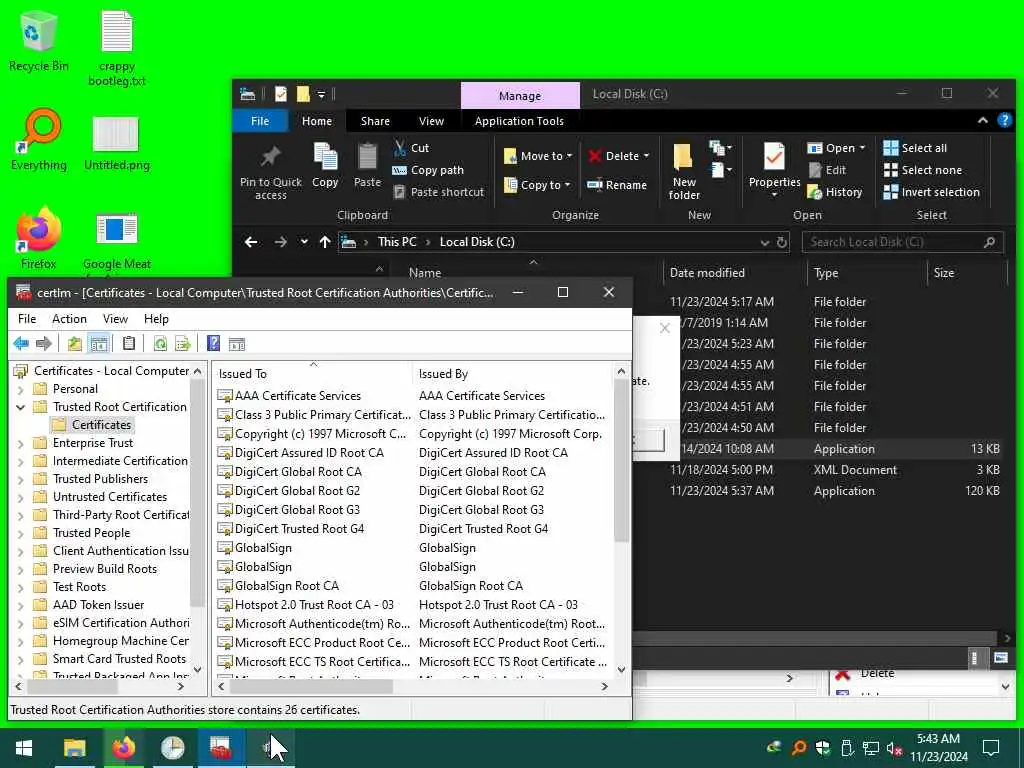
Task: Expand the address bar history dropdown
Action: (765, 243)
